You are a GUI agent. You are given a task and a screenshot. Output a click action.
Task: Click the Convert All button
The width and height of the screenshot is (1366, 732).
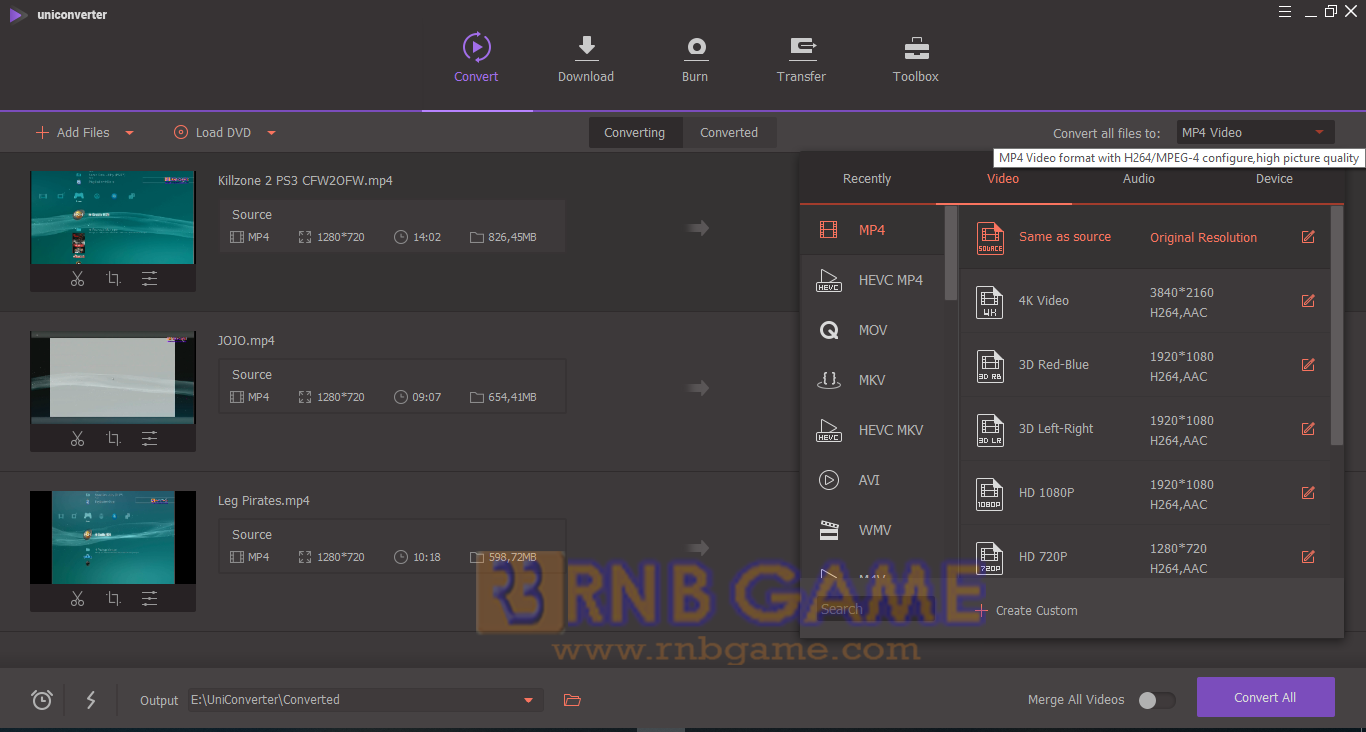click(x=1266, y=698)
